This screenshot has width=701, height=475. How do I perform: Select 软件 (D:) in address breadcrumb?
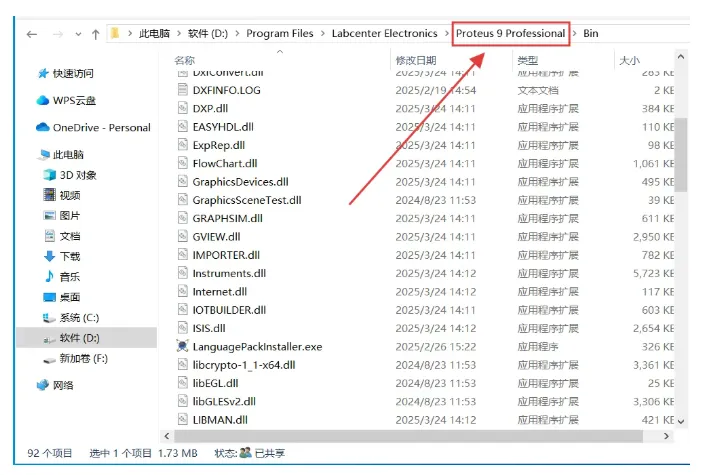208,34
